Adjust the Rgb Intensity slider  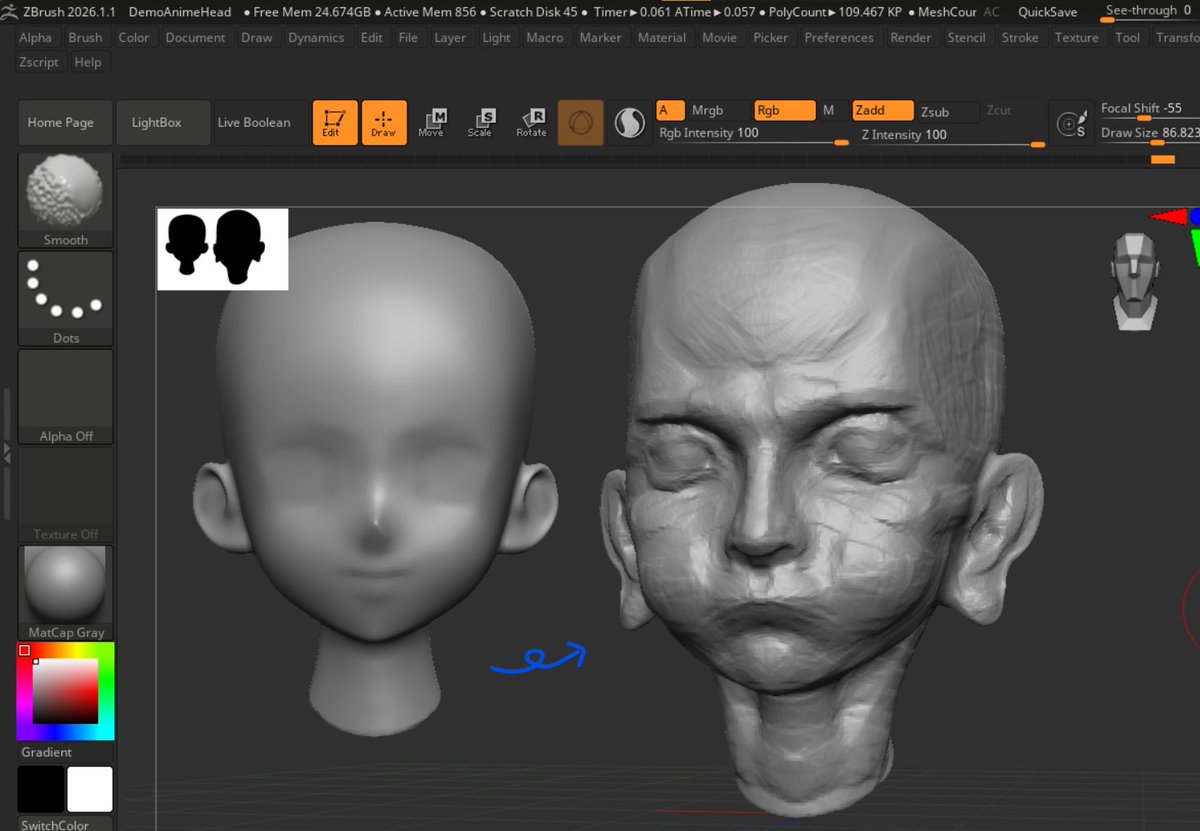coord(753,134)
